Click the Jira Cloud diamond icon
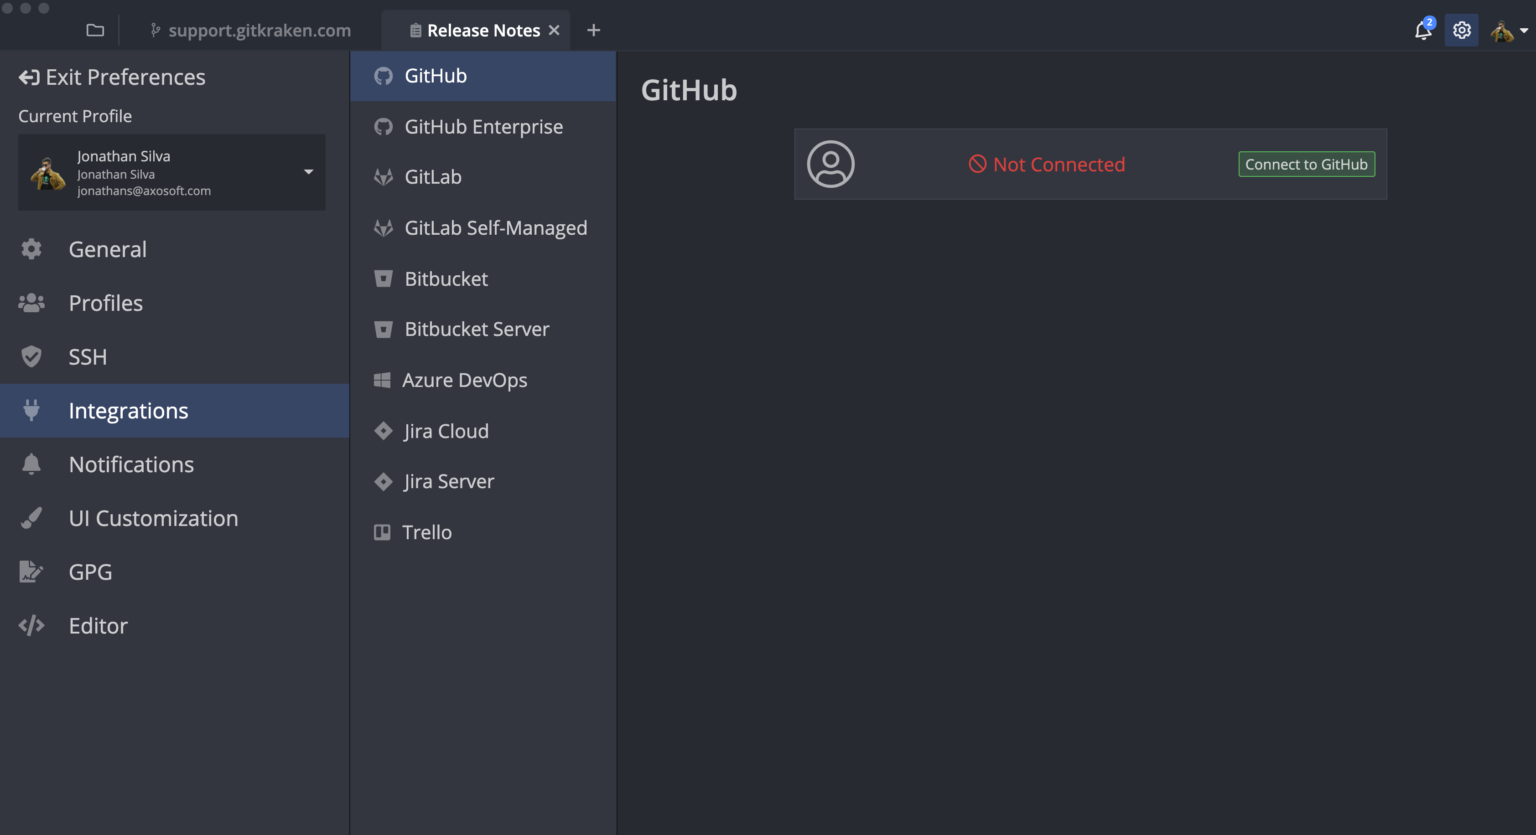This screenshot has height=835, width=1536. pyautogui.click(x=383, y=430)
